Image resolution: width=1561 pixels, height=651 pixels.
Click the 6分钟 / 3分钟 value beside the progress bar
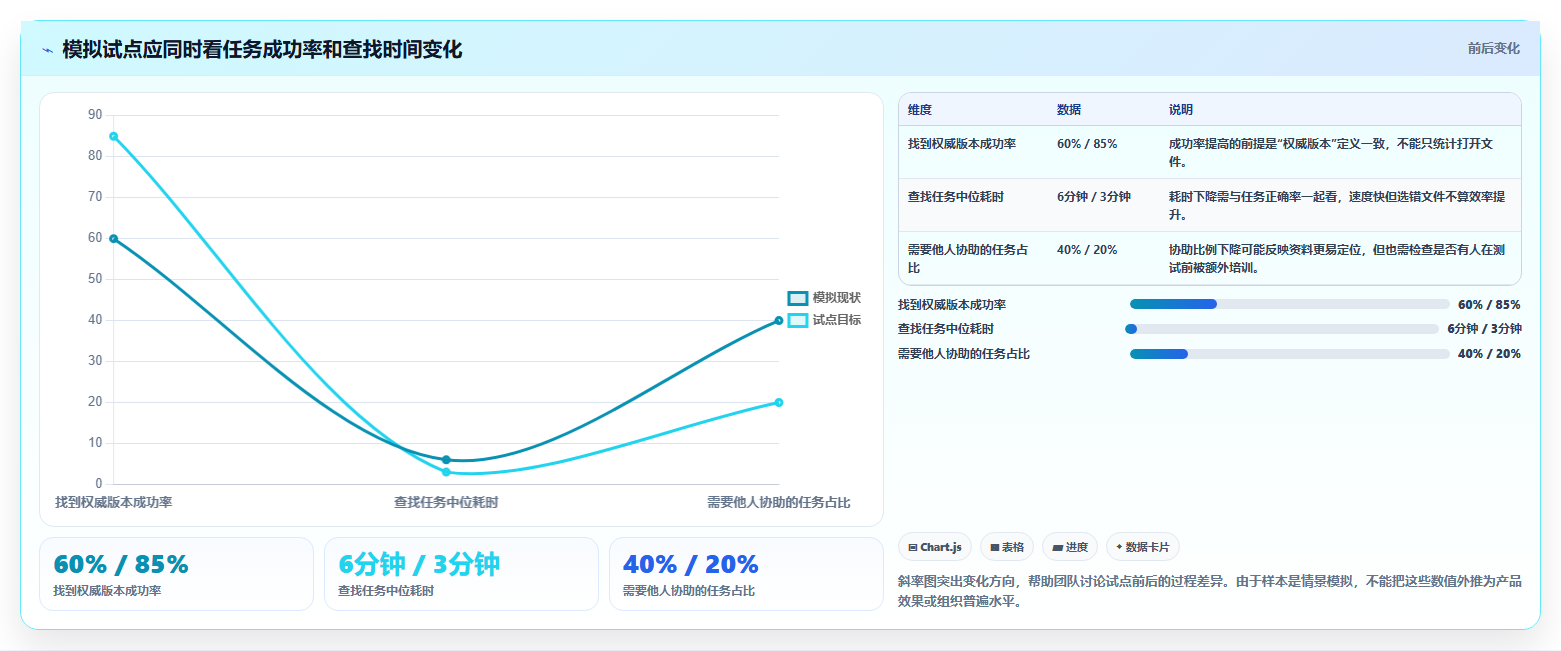pyautogui.click(x=1484, y=329)
